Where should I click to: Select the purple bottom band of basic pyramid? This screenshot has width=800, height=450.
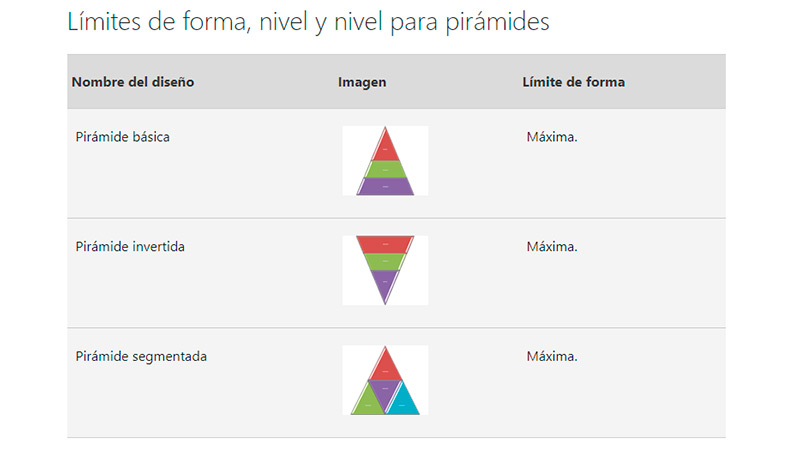pos(385,185)
